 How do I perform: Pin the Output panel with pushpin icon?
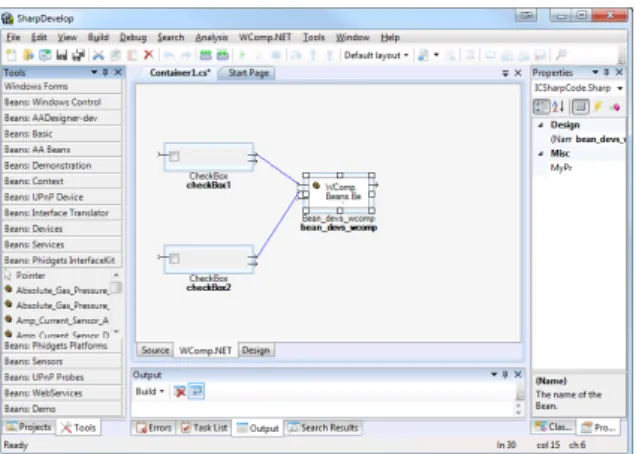[505, 374]
